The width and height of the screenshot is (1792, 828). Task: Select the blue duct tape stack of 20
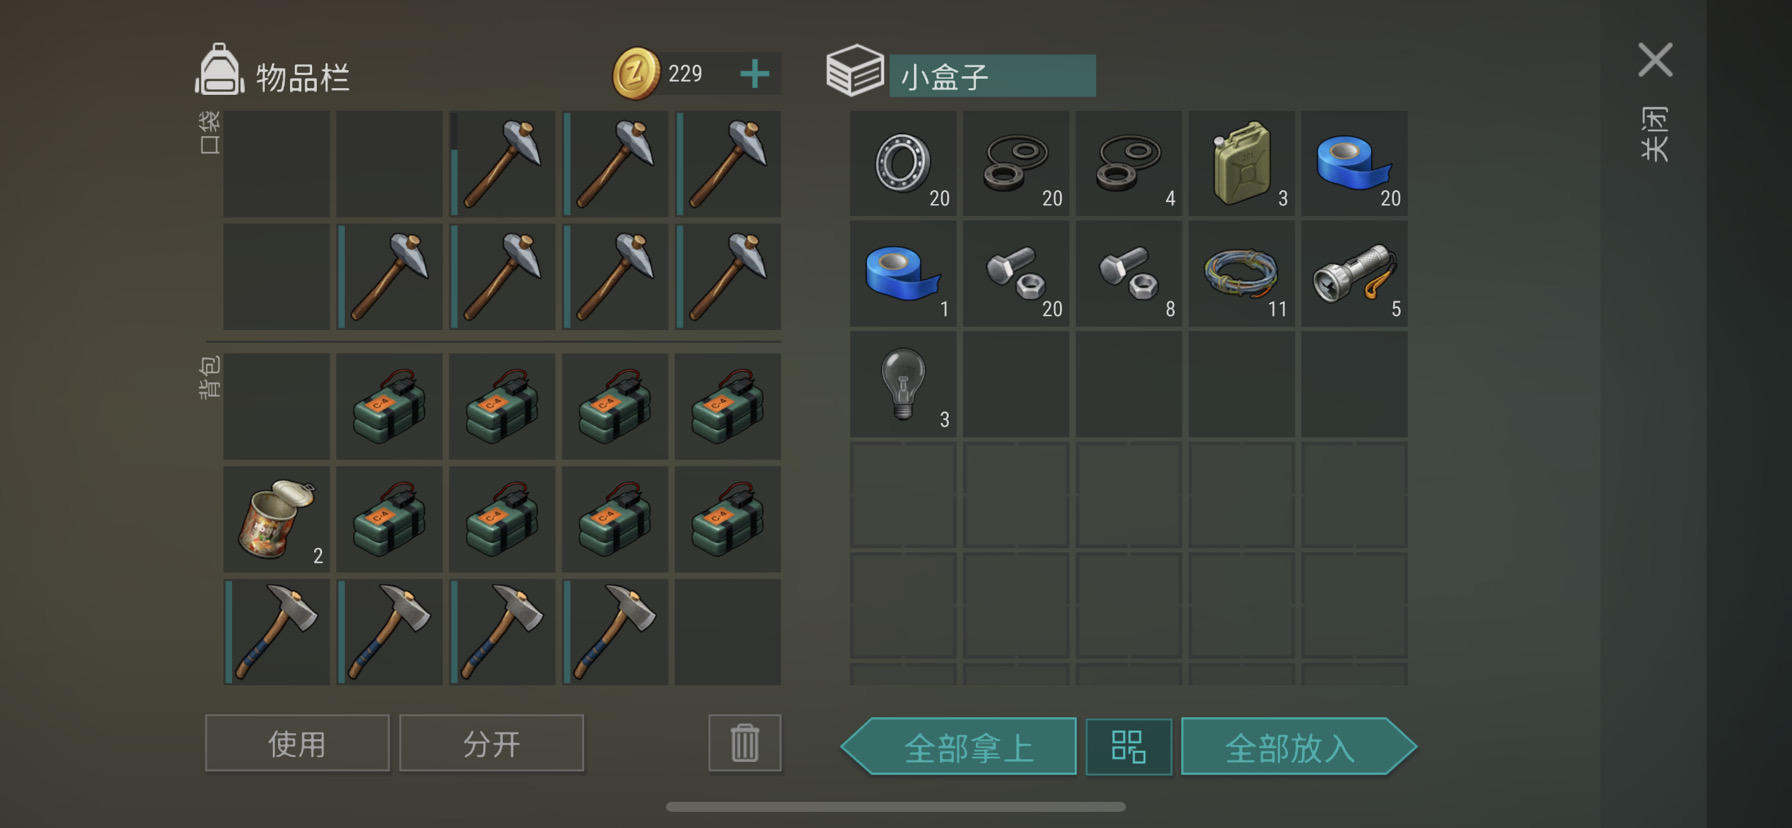click(x=1354, y=163)
